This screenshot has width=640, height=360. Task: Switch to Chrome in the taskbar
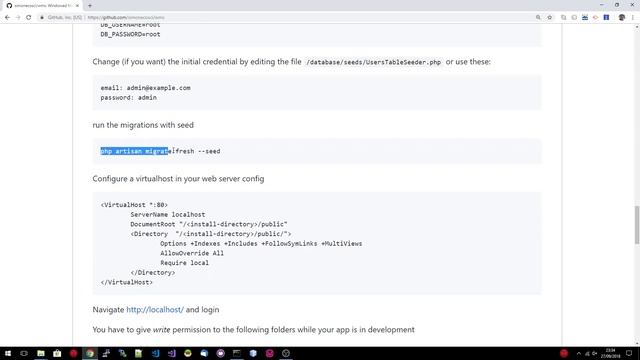[x=90, y=353]
